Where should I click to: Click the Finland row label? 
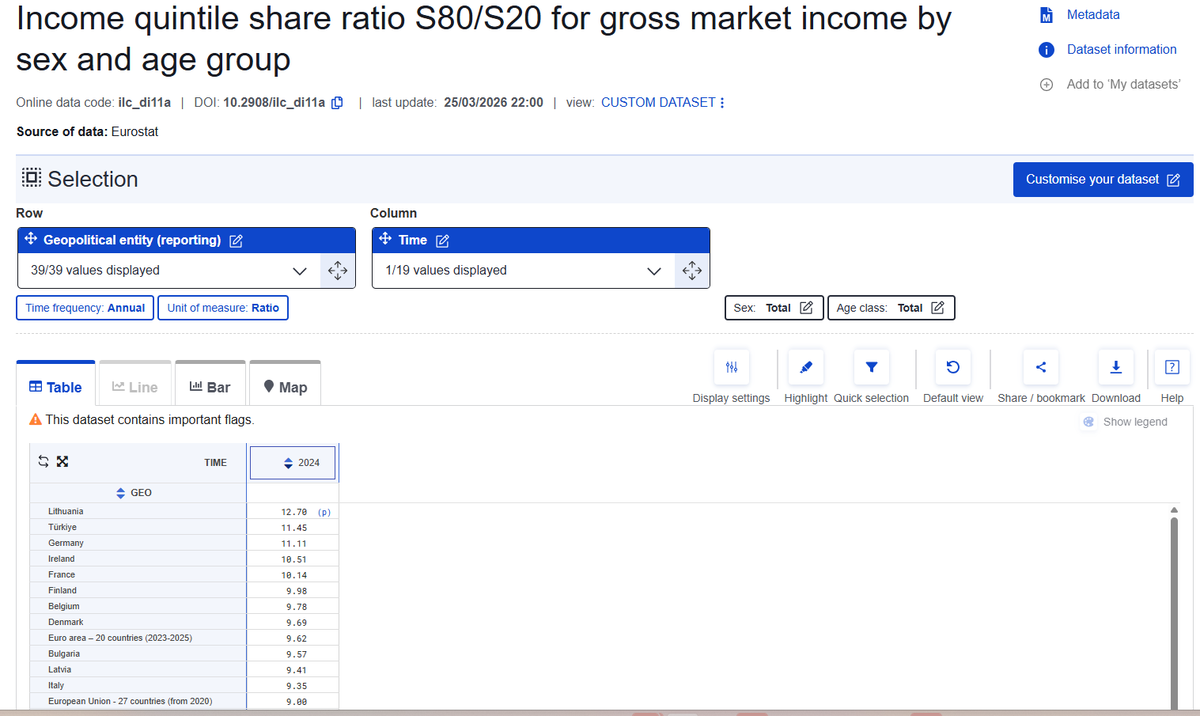[62, 591]
